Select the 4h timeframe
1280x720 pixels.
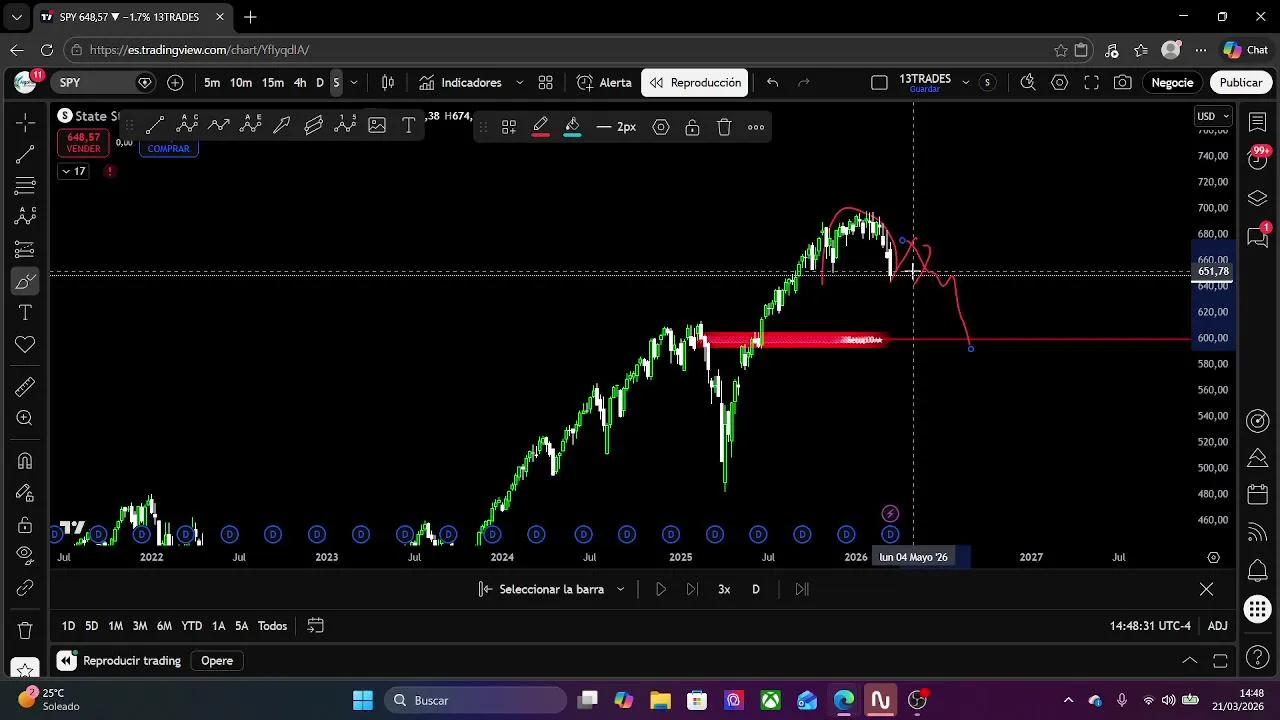tap(300, 83)
